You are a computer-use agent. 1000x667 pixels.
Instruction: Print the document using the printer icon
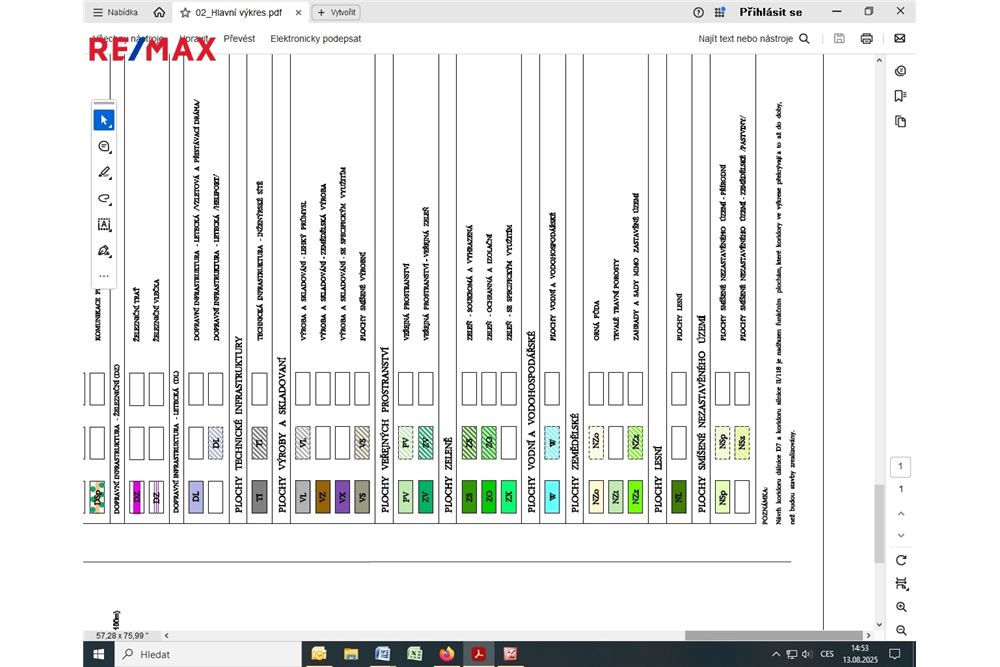click(x=866, y=39)
